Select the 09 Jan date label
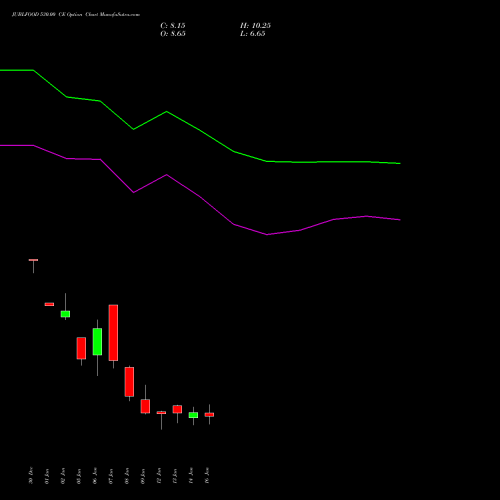This screenshot has width=500, height=500. [x=143, y=476]
